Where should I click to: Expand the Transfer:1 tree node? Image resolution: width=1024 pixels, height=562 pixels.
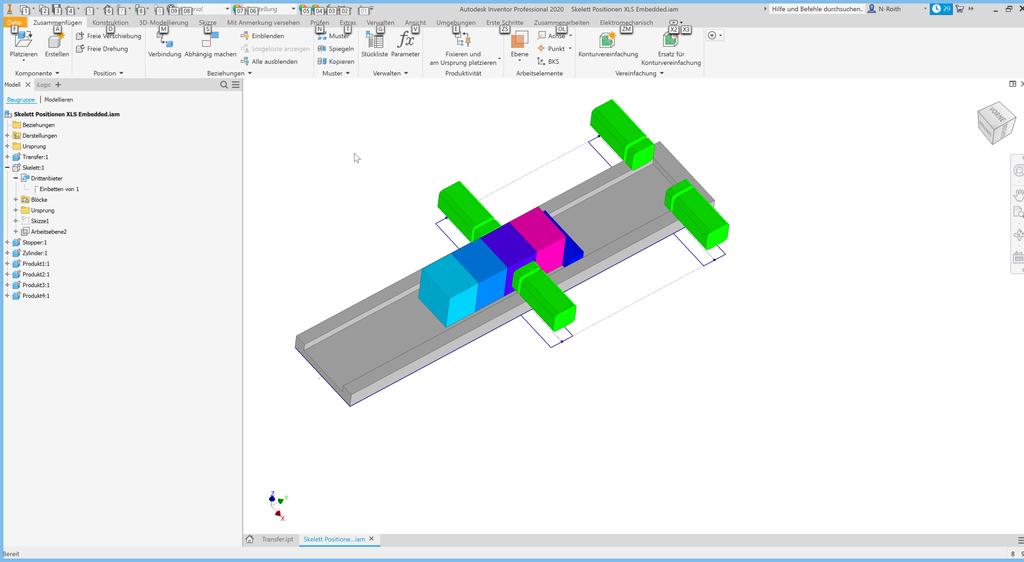coord(7,157)
